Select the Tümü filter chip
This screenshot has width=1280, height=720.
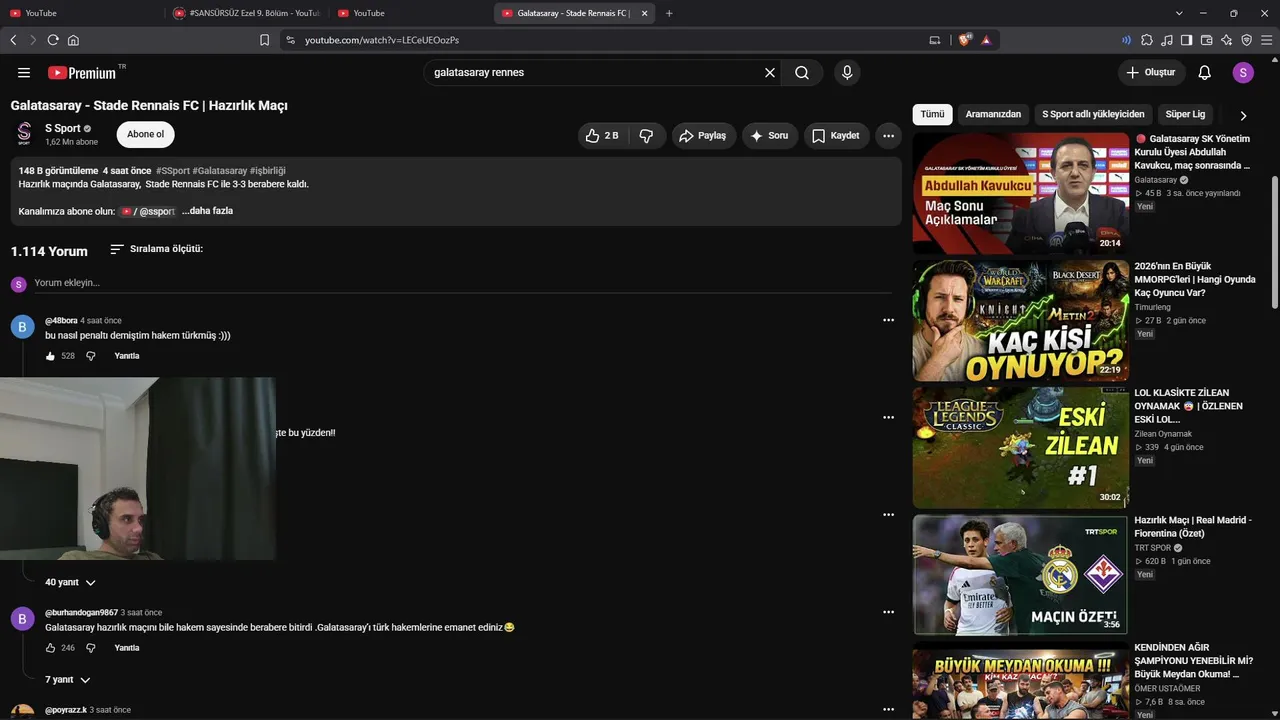932,114
